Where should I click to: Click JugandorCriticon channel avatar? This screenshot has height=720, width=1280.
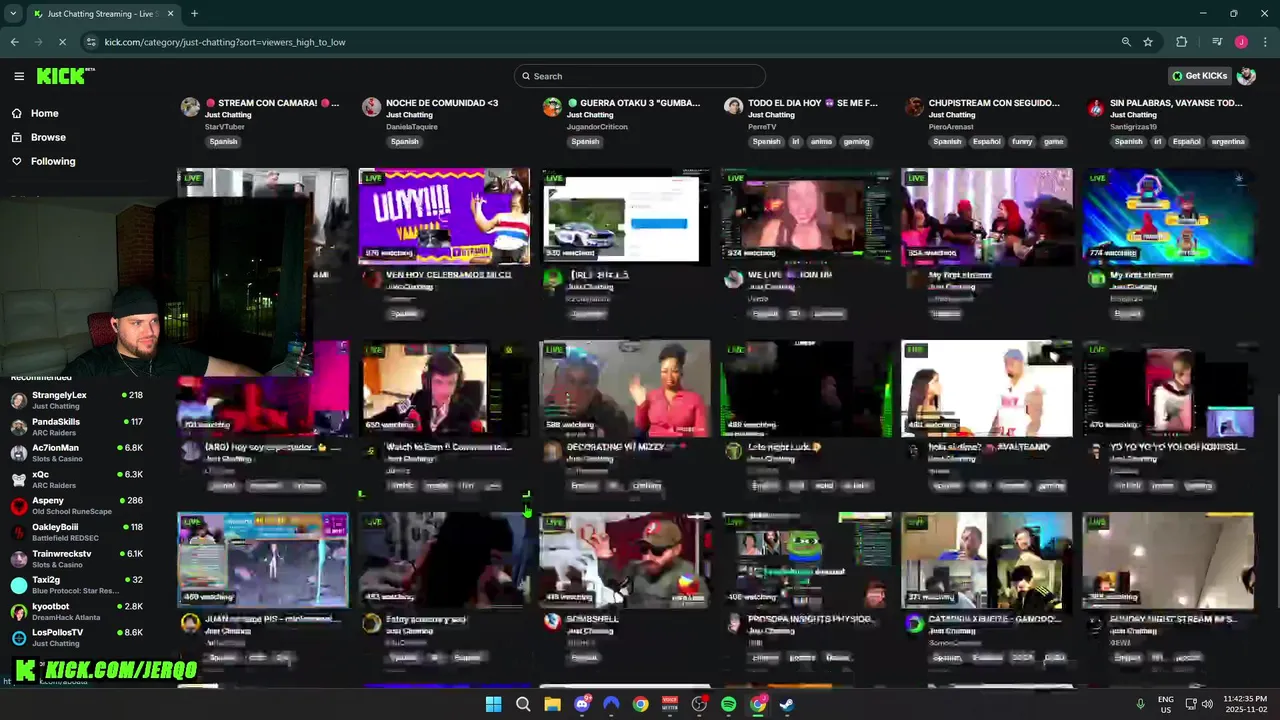(552, 107)
